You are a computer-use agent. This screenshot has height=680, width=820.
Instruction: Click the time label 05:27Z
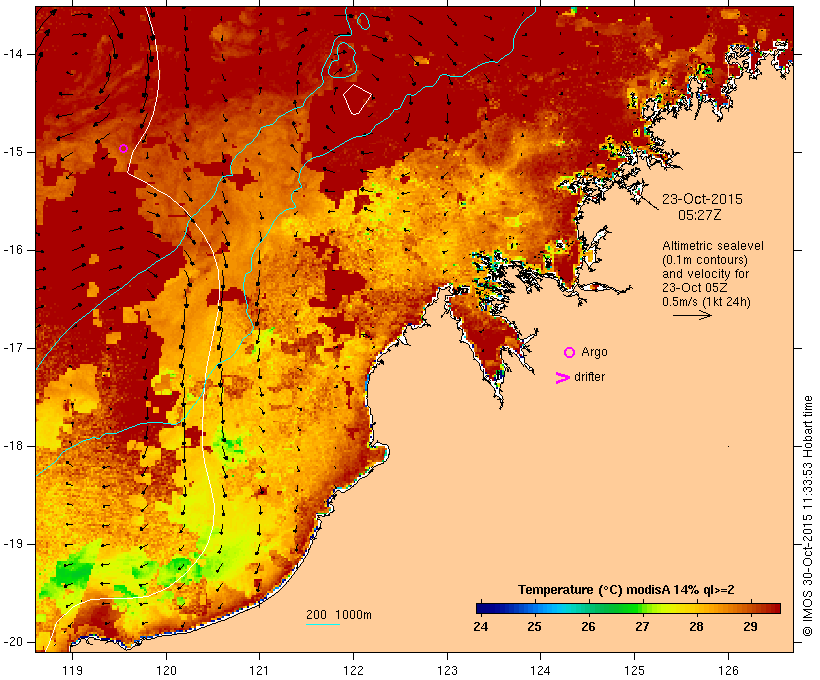[x=700, y=215]
